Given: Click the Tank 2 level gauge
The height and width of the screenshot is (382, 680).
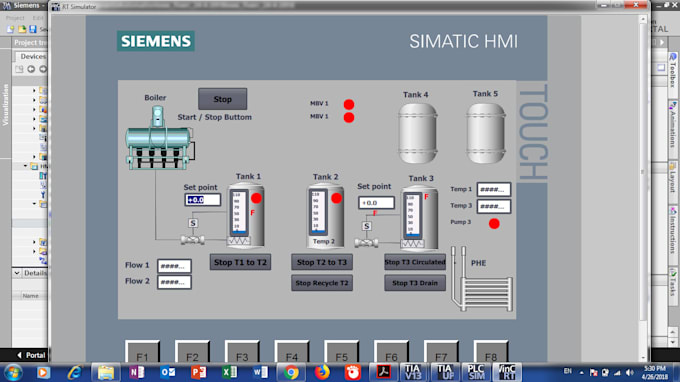Looking at the screenshot, I should 318,212.
